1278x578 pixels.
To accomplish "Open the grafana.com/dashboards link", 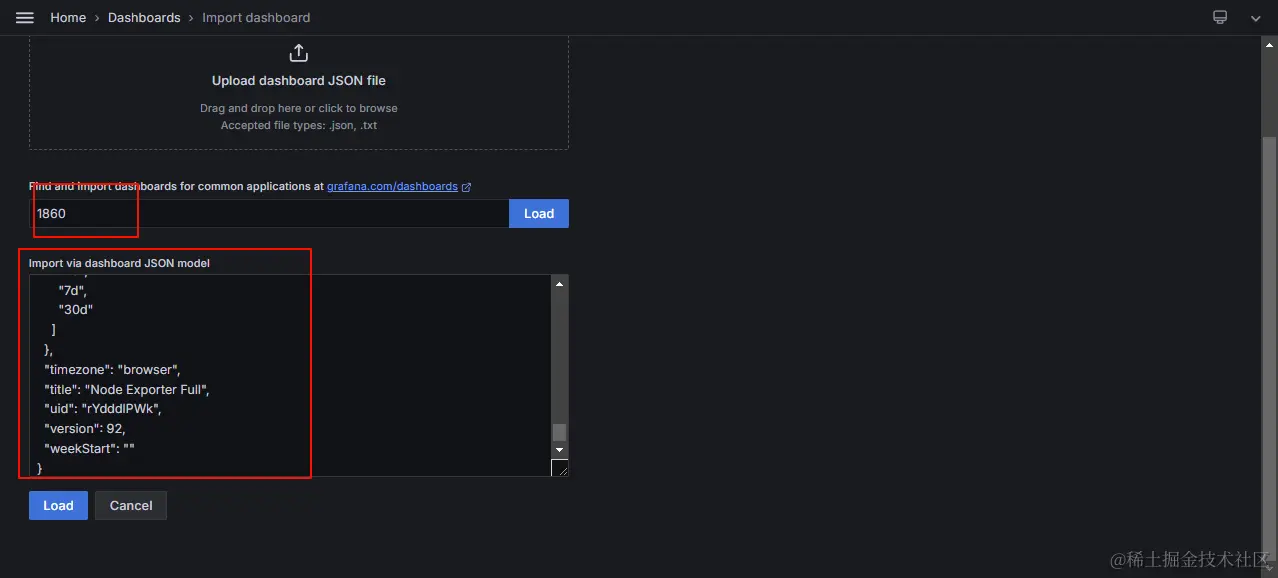I will coord(392,187).
